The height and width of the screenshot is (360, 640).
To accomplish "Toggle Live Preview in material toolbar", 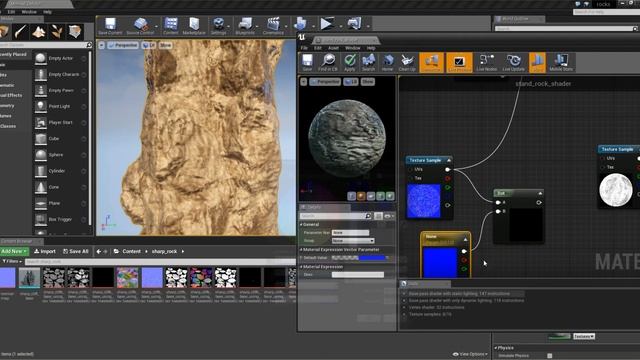I will click(459, 62).
